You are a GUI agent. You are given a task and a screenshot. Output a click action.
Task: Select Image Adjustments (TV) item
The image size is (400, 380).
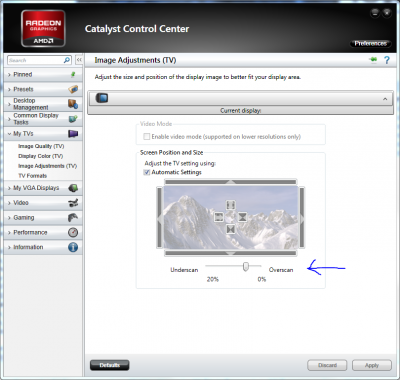click(x=47, y=166)
